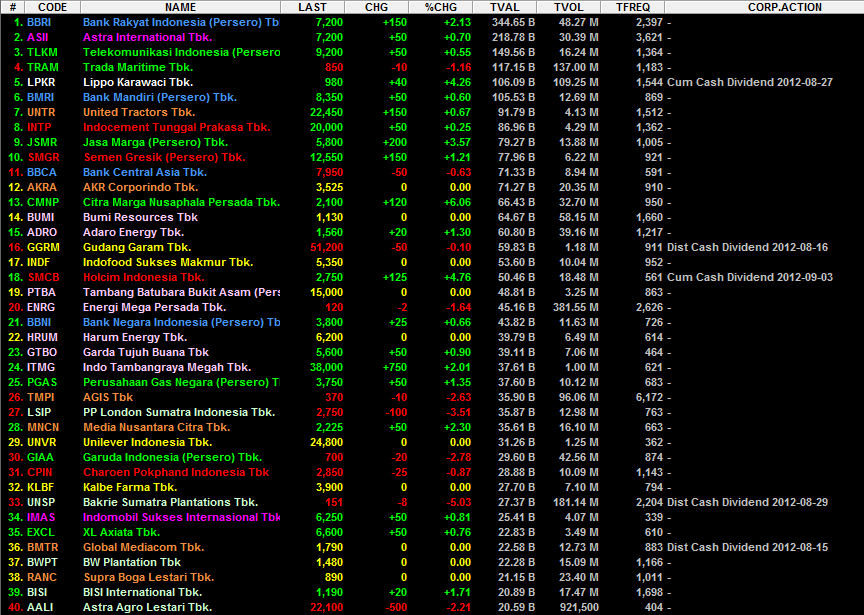864x615 pixels.
Task: Click %CHG +6.06 for CMNP
Action: click(457, 202)
